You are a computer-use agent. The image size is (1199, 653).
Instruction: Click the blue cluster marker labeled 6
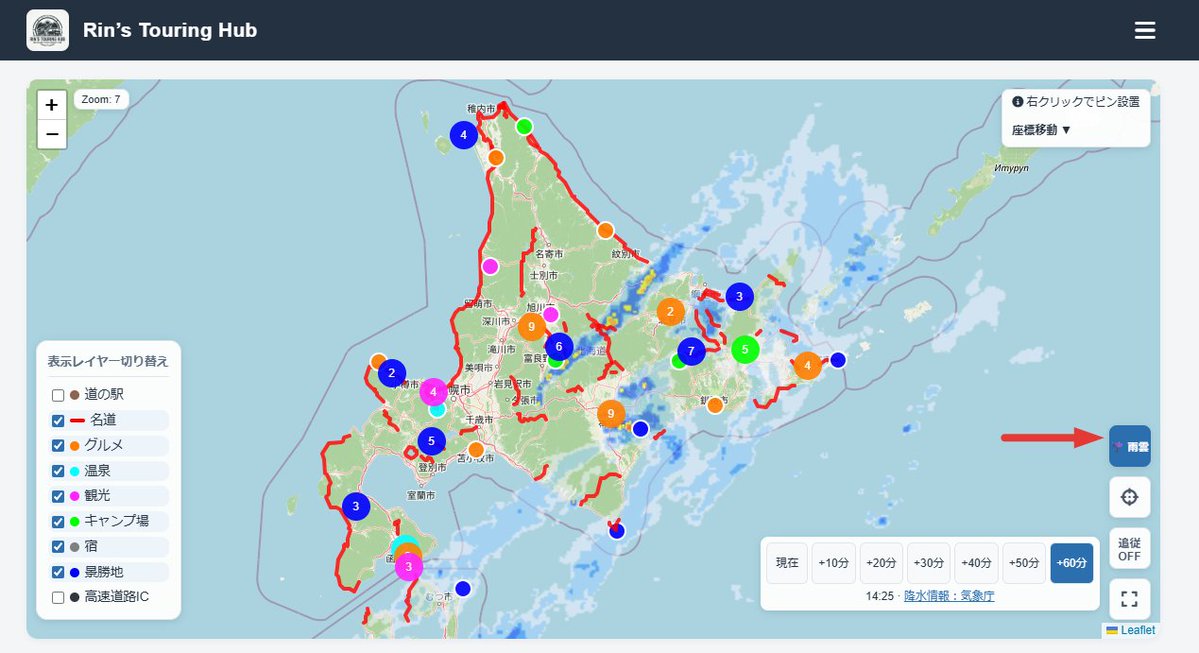pyautogui.click(x=559, y=346)
